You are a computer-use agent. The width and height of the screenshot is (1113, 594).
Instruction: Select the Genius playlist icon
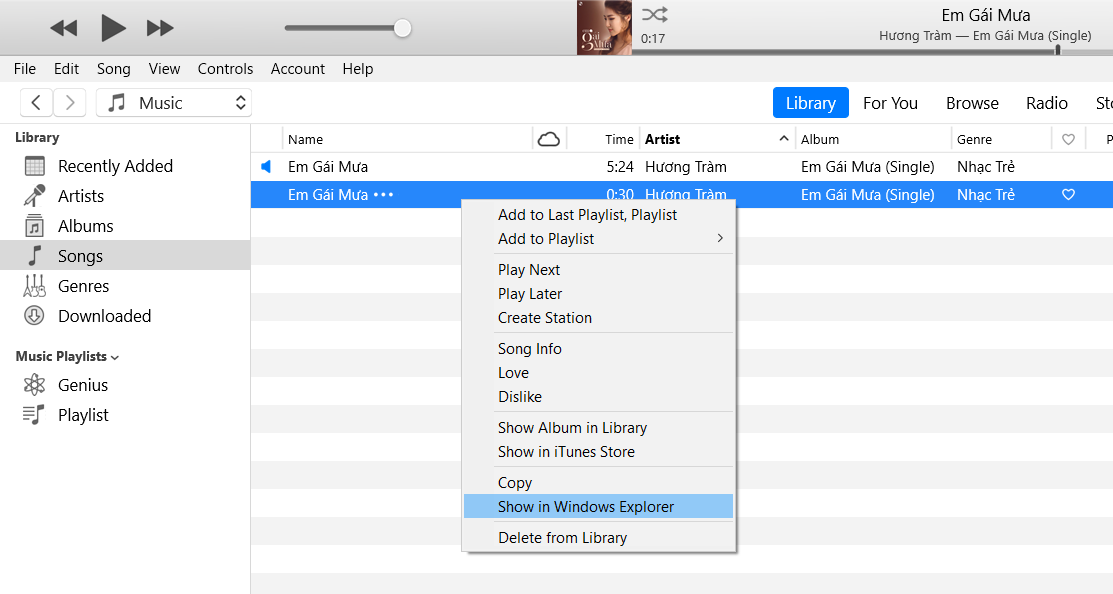click(36, 384)
